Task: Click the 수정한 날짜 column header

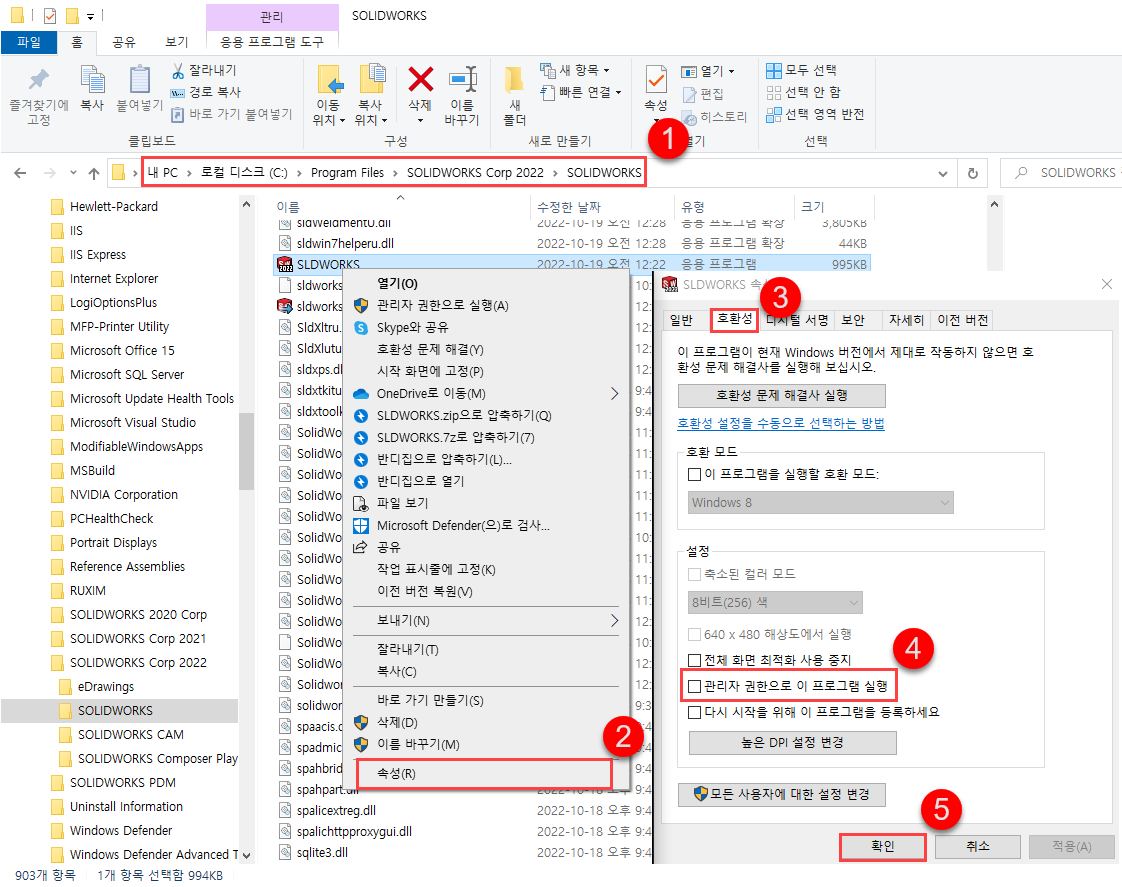Action: 603,207
